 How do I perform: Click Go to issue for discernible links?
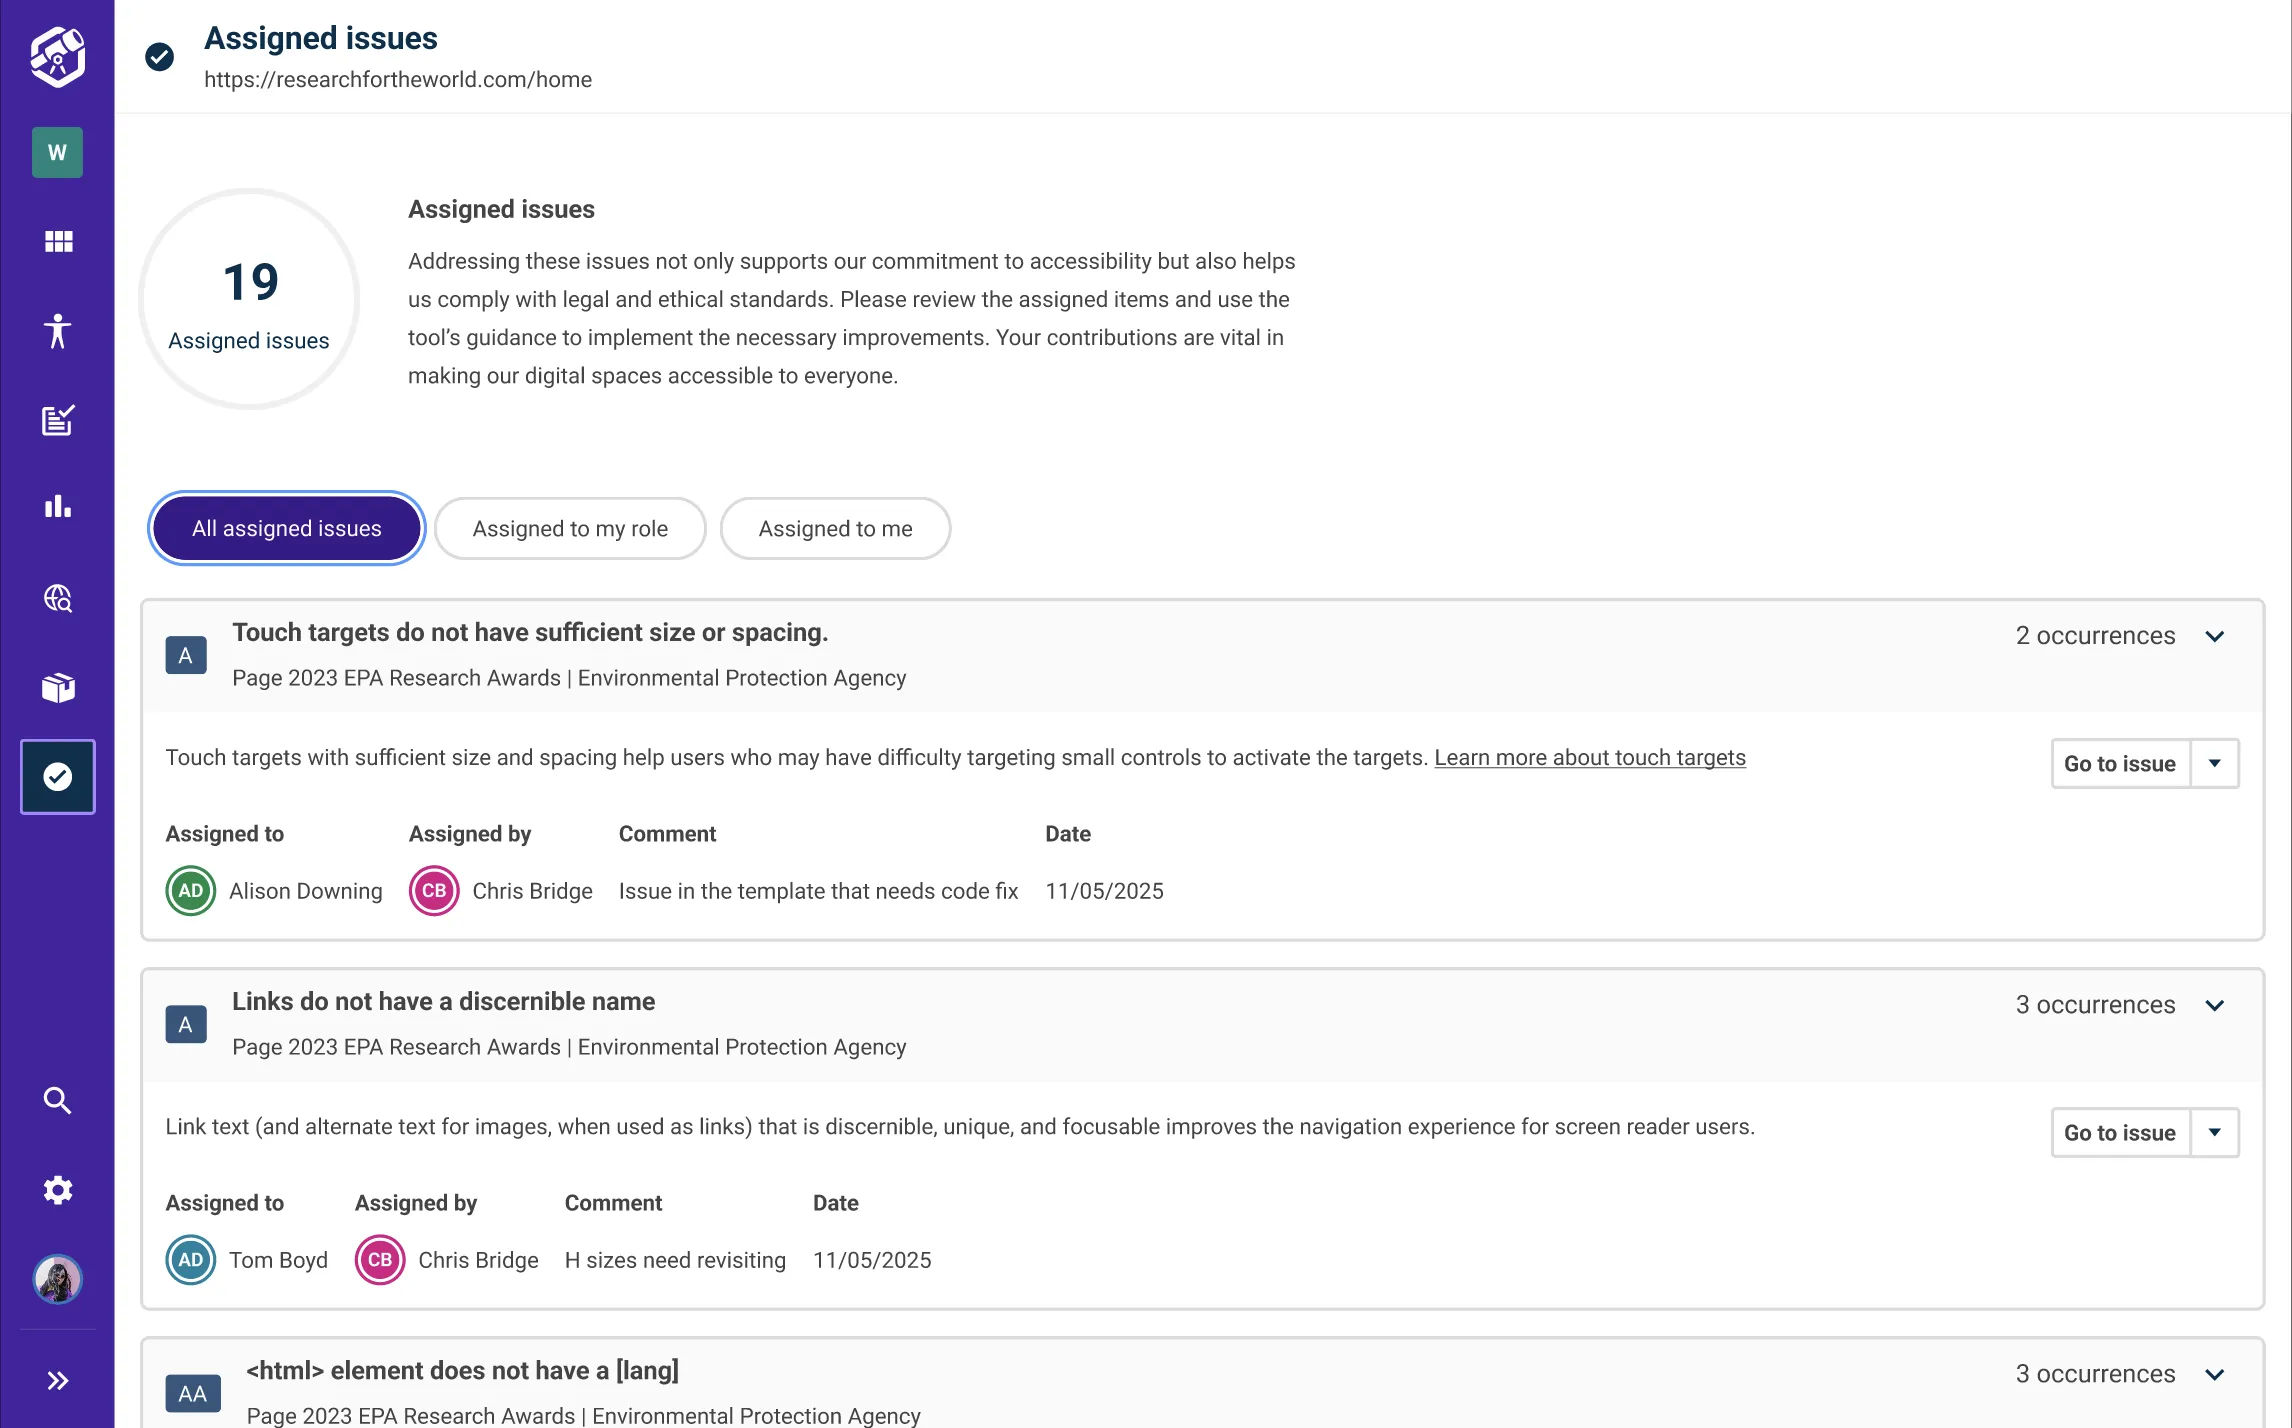pos(2119,1133)
